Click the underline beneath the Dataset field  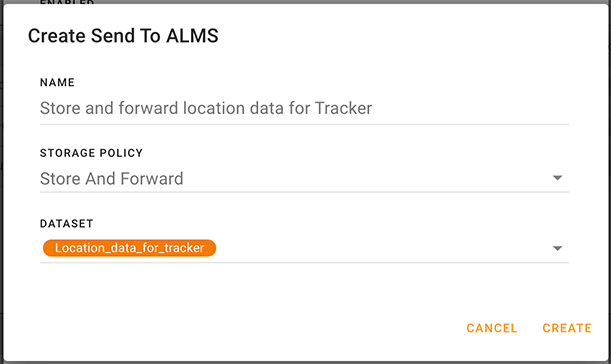[x=304, y=262]
